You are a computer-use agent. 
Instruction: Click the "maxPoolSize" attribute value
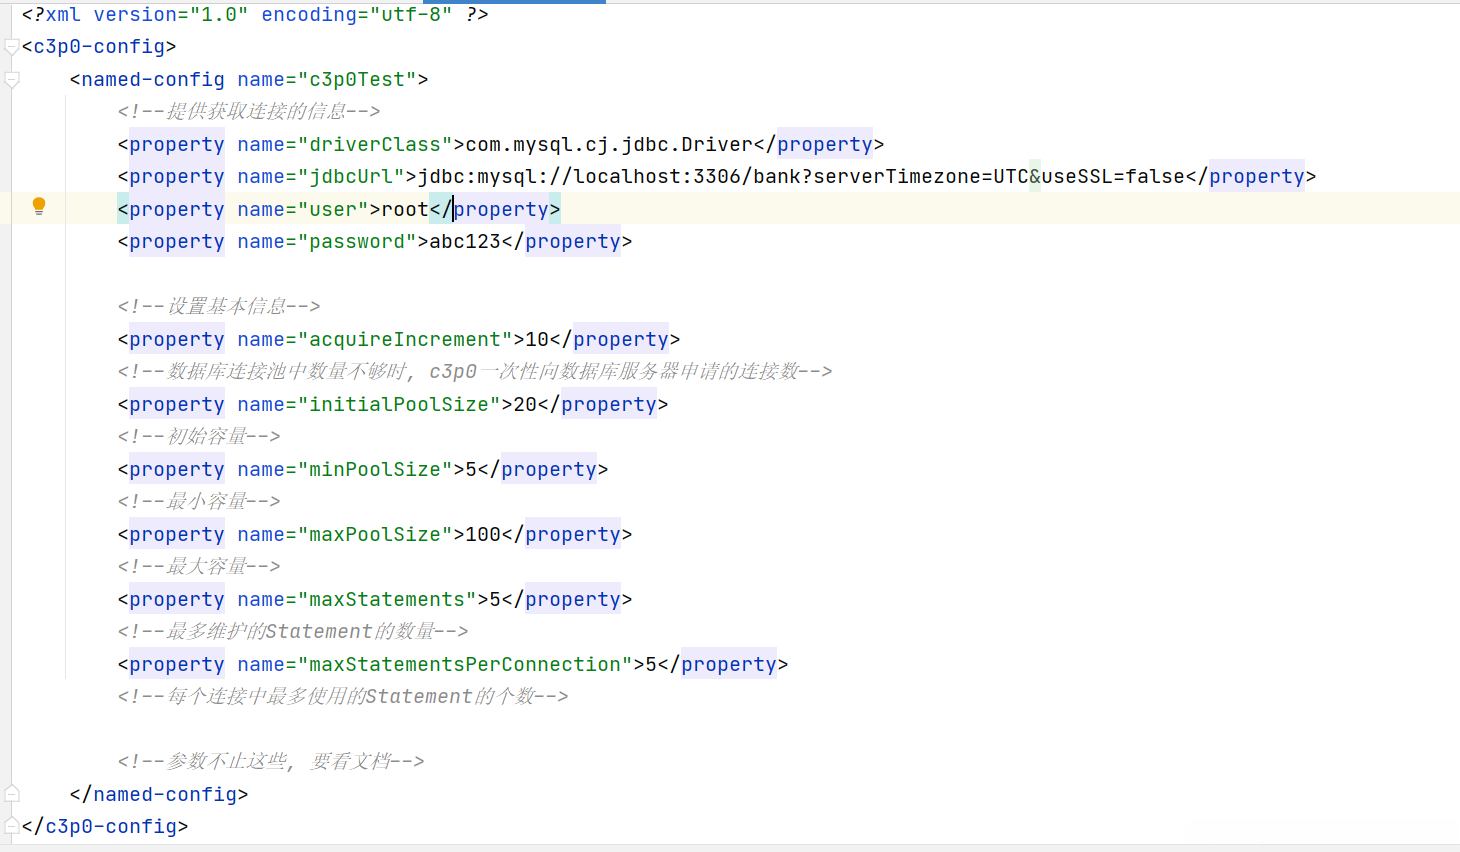click(x=375, y=535)
